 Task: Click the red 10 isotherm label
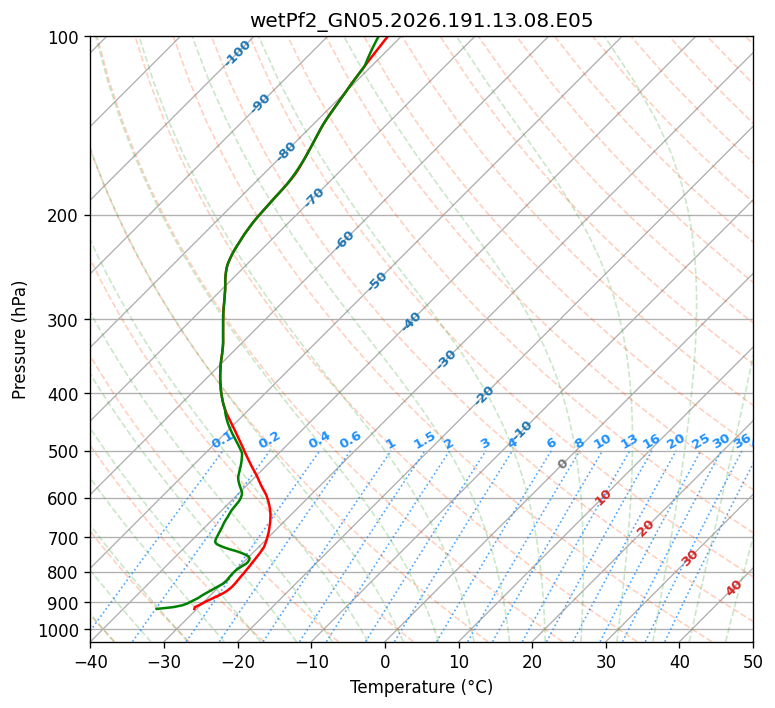[x=603, y=497]
